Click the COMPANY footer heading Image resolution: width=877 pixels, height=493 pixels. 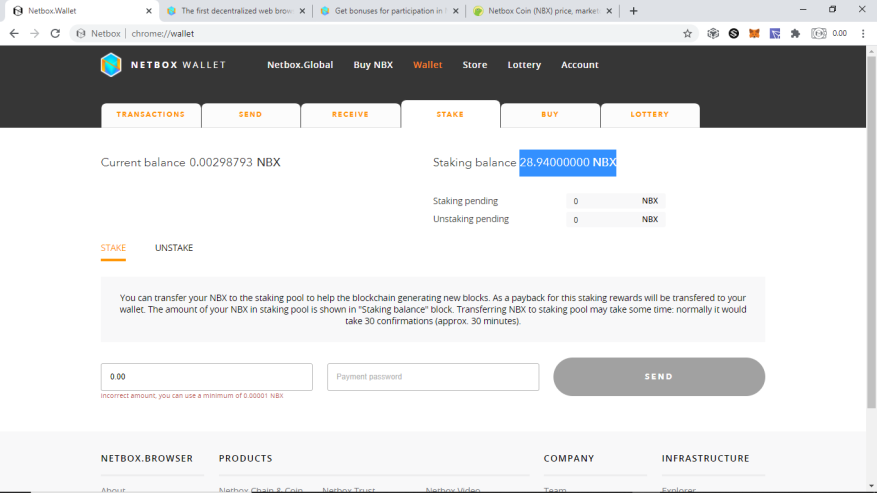(x=569, y=458)
